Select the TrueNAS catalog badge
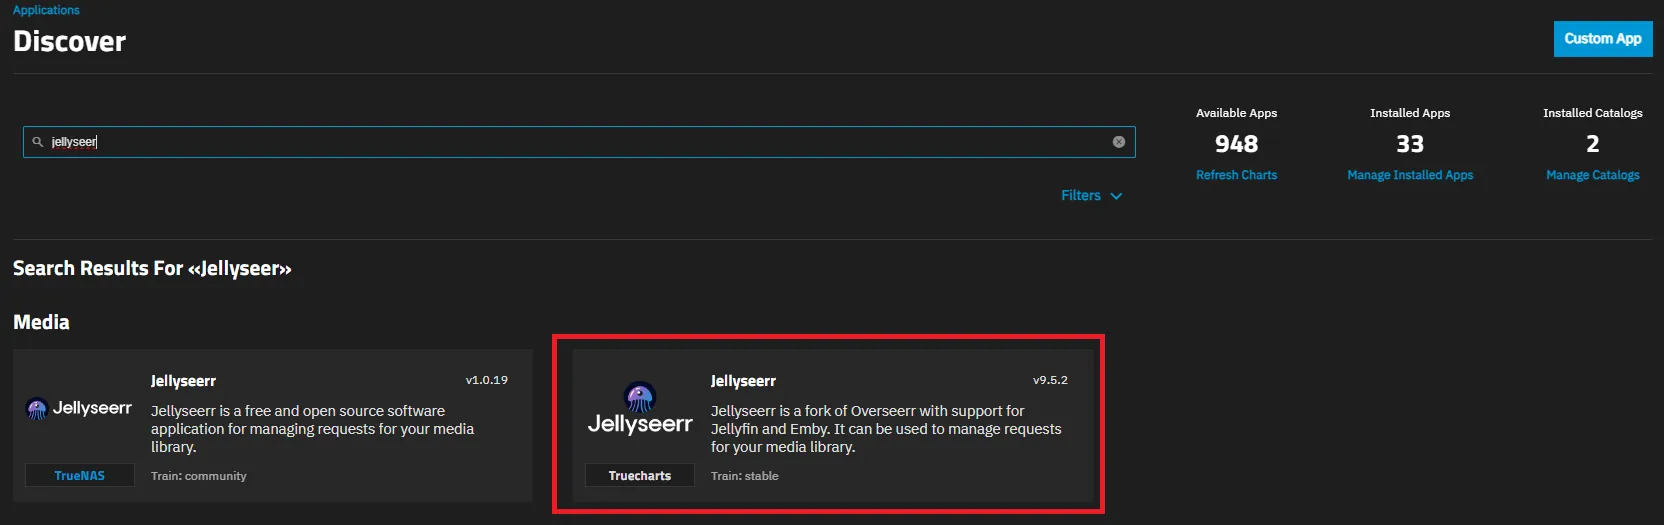Screen dimensions: 1664x525 point(79,476)
